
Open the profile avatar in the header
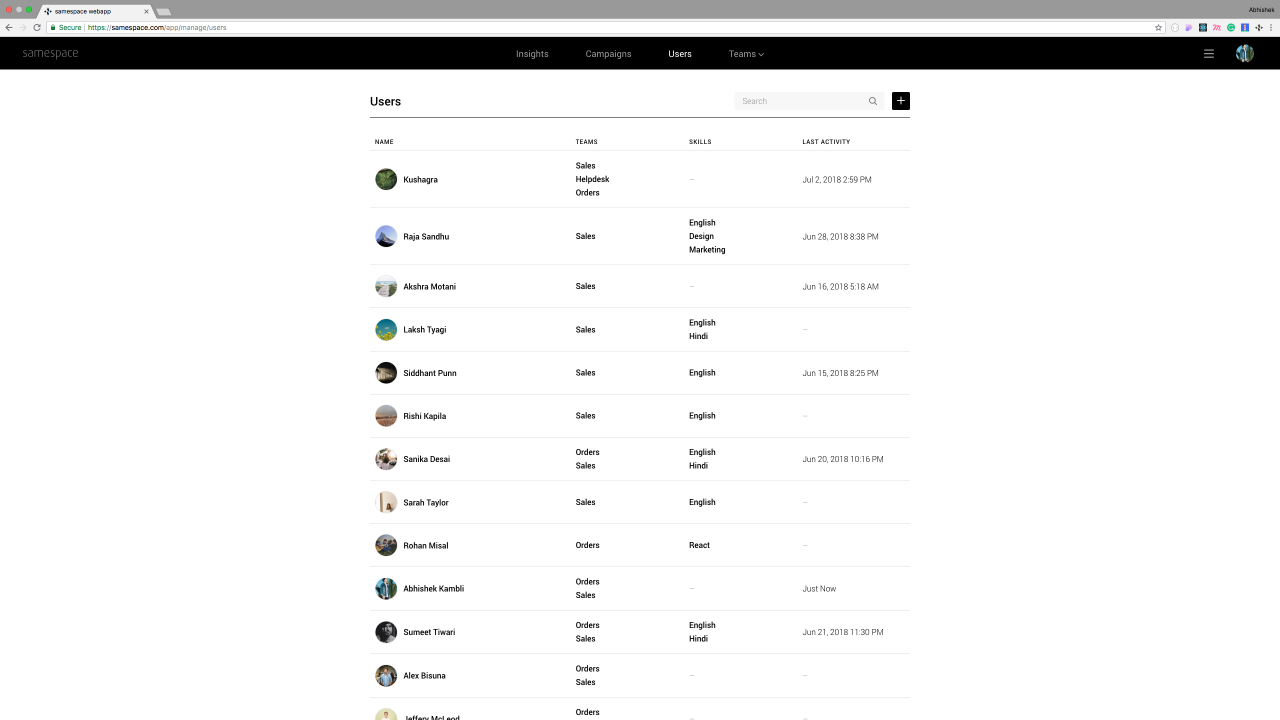click(1245, 54)
